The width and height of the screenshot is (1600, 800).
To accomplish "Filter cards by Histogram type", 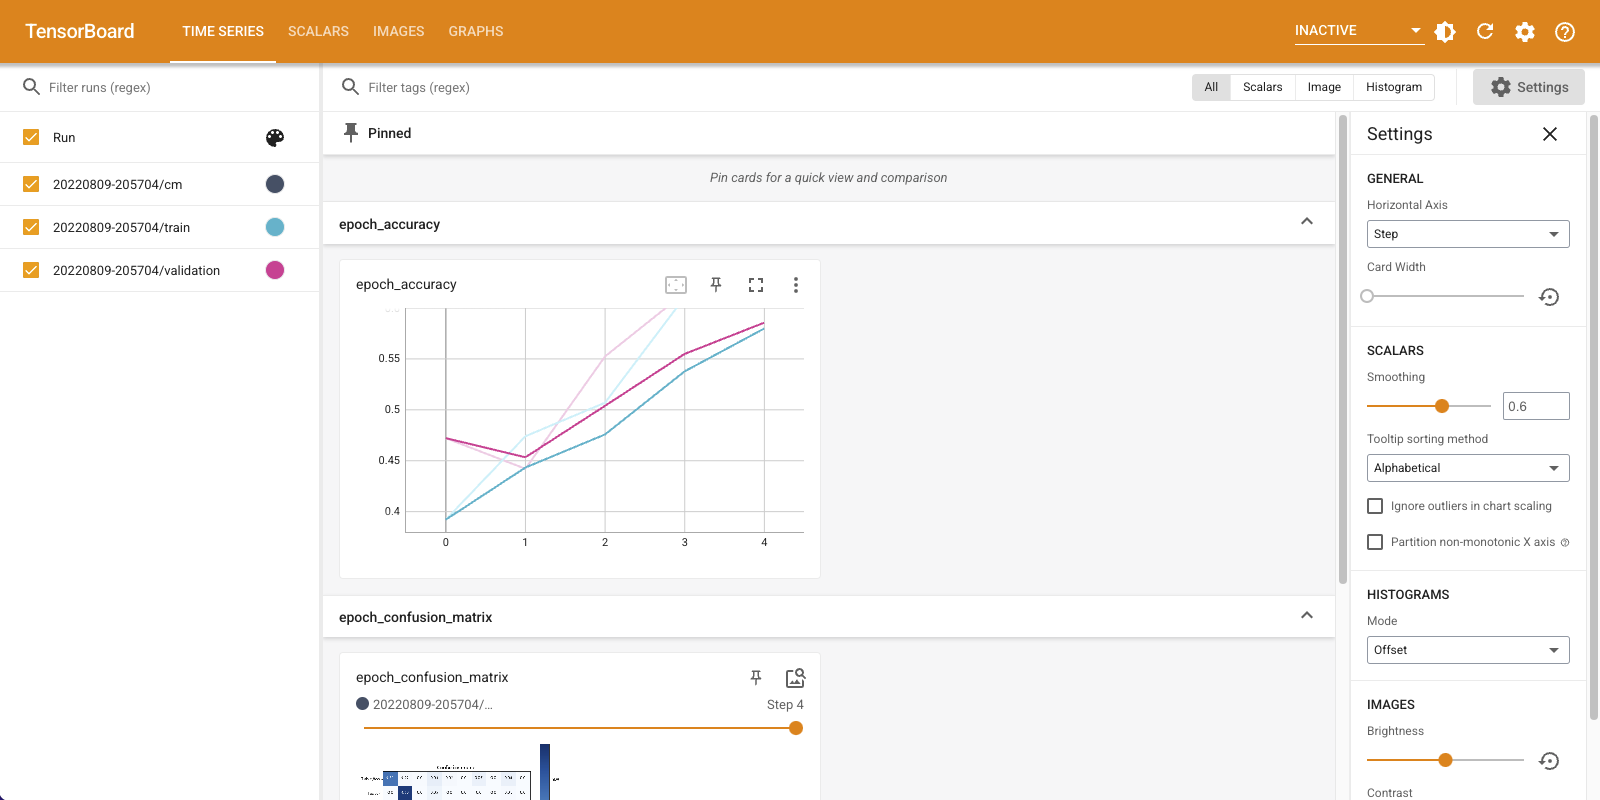I will pyautogui.click(x=1394, y=87).
